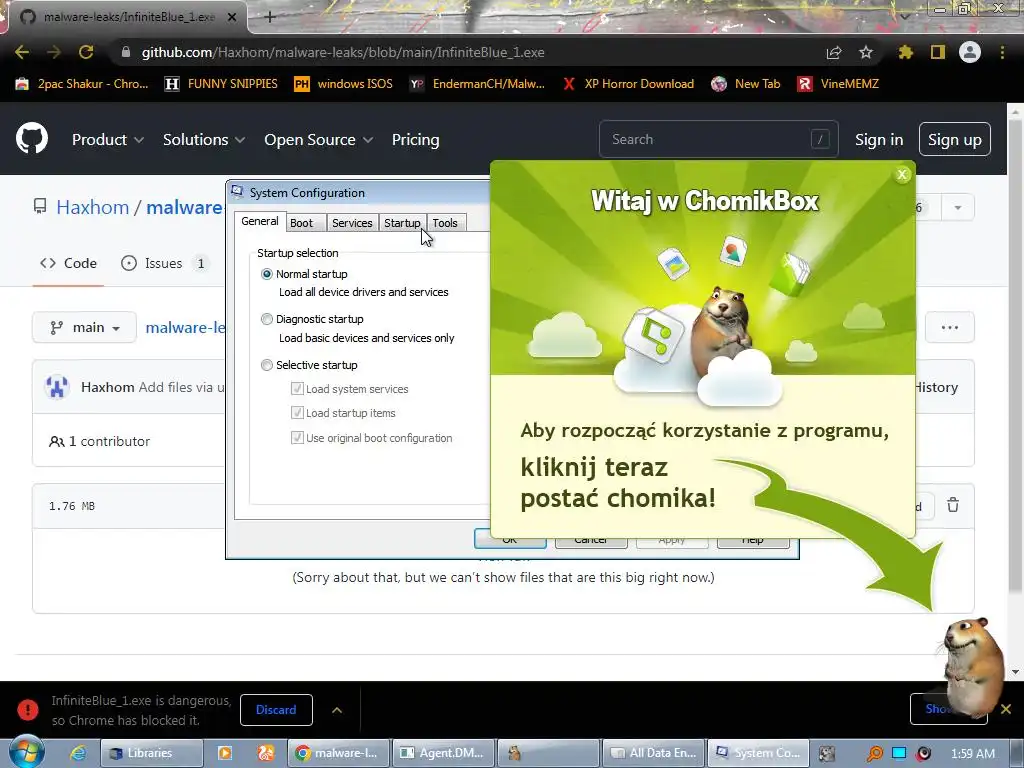Click the GitHub logo icon
The height and width of the screenshot is (768, 1024).
coord(32,138)
